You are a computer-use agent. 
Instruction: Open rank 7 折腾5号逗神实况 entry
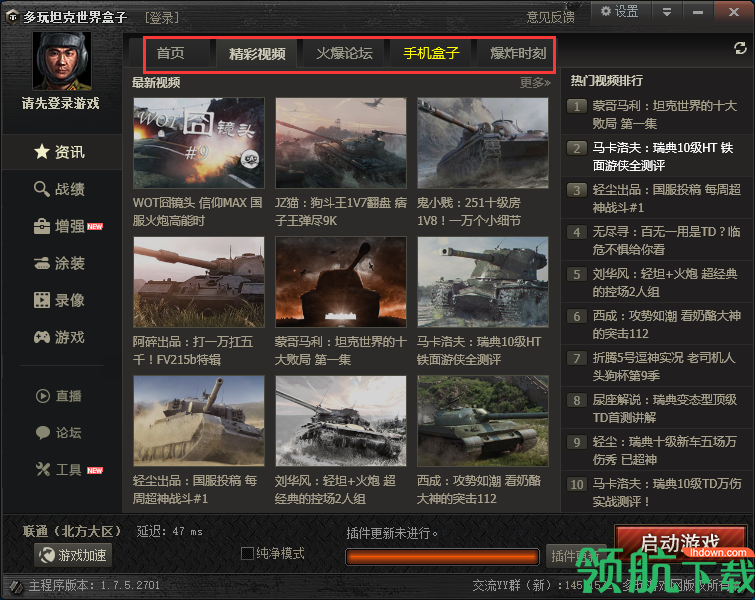tap(656, 366)
